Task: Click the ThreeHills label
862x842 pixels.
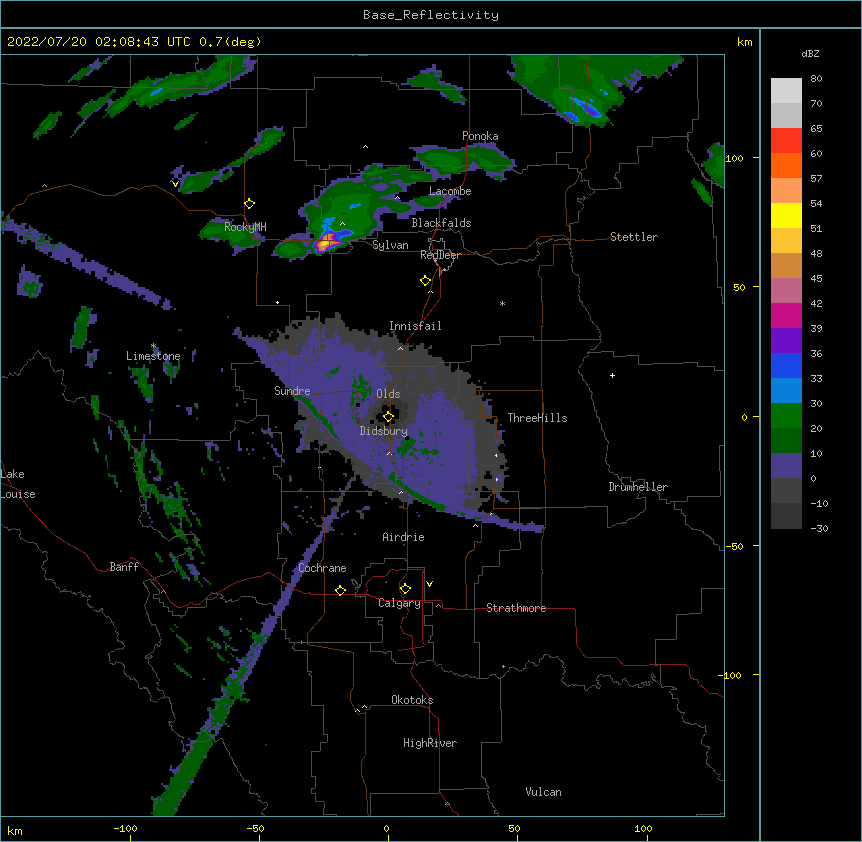Action: coord(537,418)
